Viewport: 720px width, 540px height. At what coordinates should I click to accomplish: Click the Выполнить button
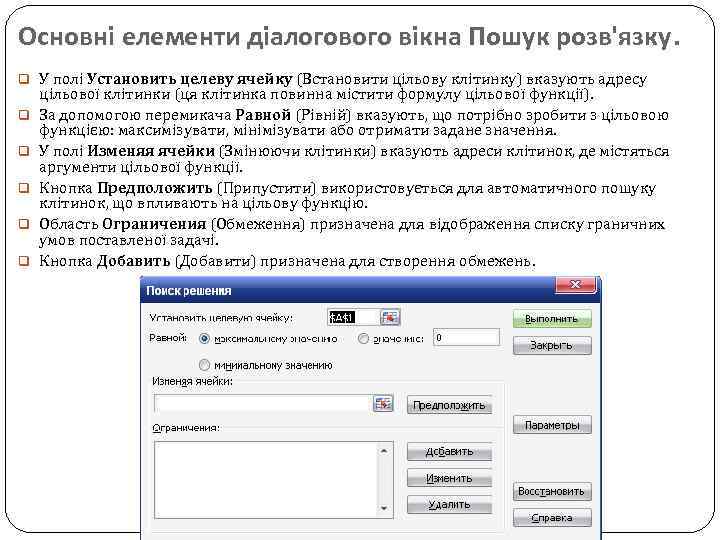point(552,319)
